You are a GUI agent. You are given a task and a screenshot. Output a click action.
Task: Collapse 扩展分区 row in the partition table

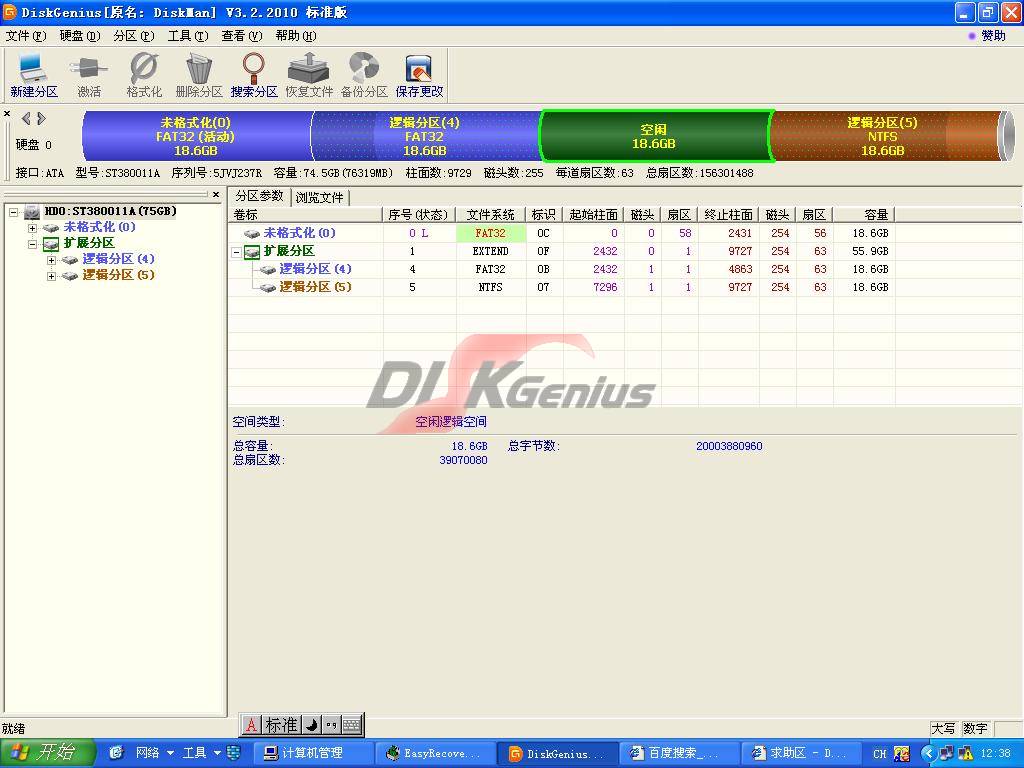pyautogui.click(x=236, y=251)
